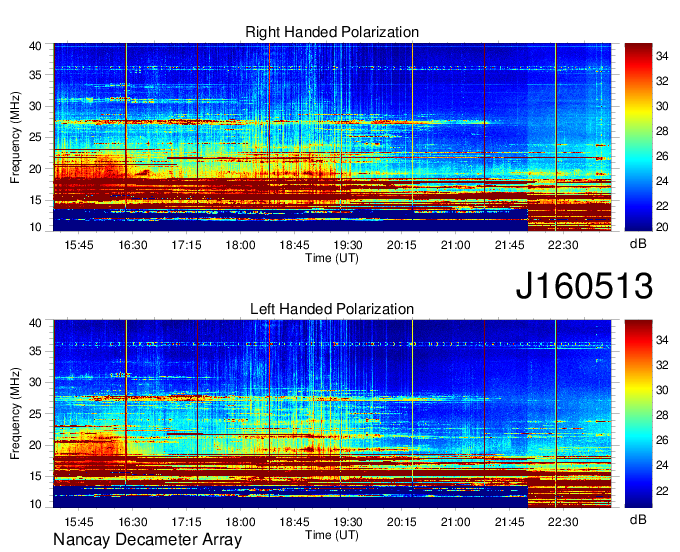680x552 pixels.
Task: Click the dB unit label under Right Handed colorbar
Action: (x=638, y=244)
